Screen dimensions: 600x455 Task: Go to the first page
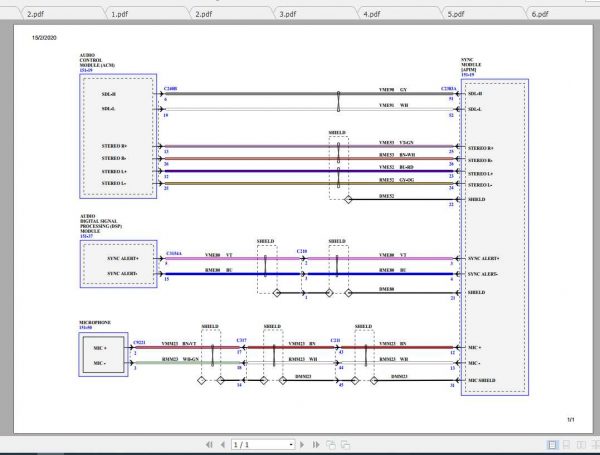[x=209, y=445]
